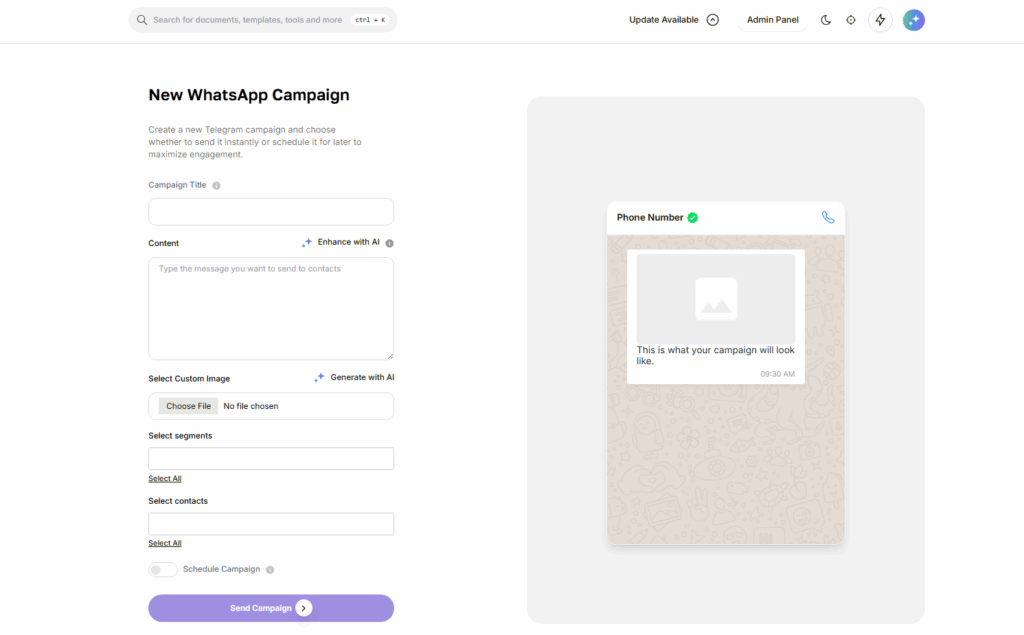Click the 09:30 AM timestamp
Screen dimensions: 1024x635
777,374
